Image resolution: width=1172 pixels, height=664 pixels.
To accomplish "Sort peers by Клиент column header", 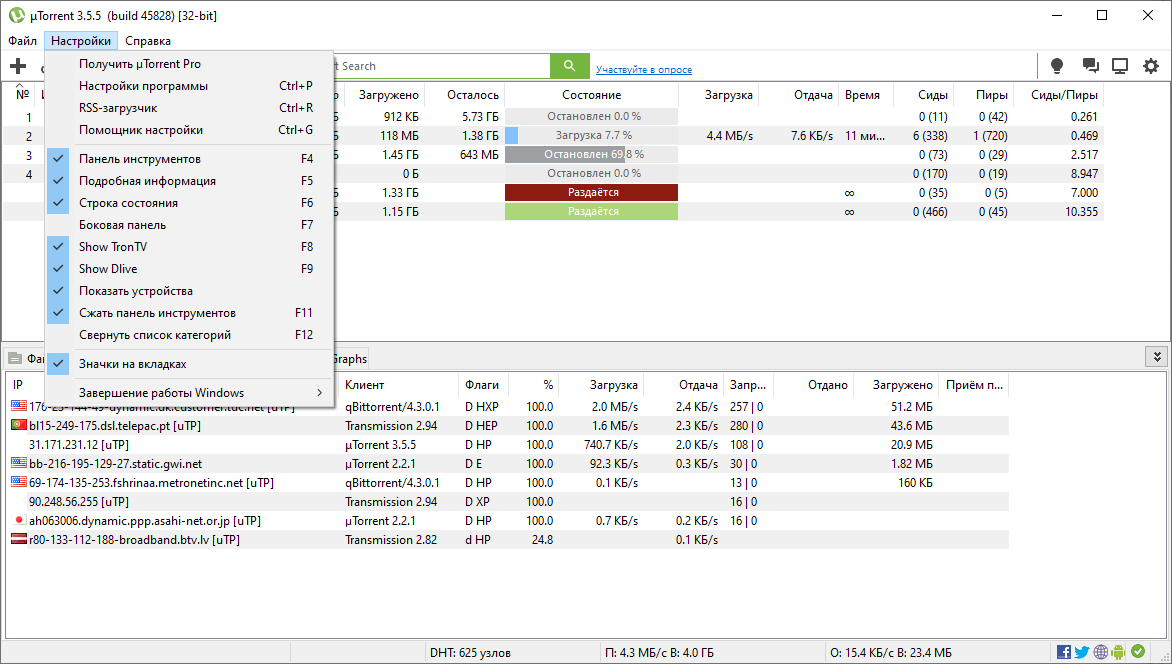I will [x=398, y=385].
